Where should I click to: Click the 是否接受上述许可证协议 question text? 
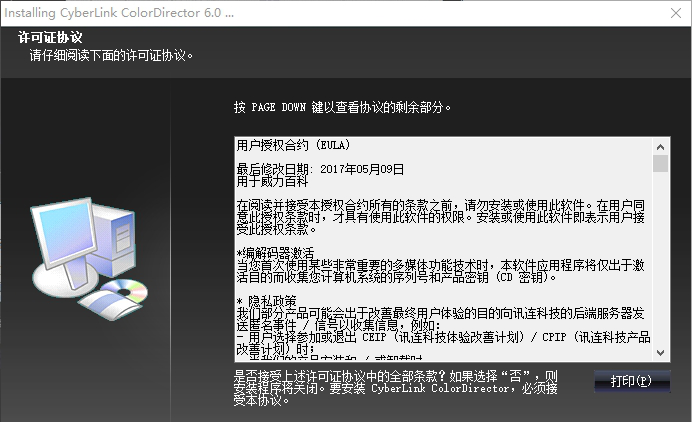tap(395, 388)
